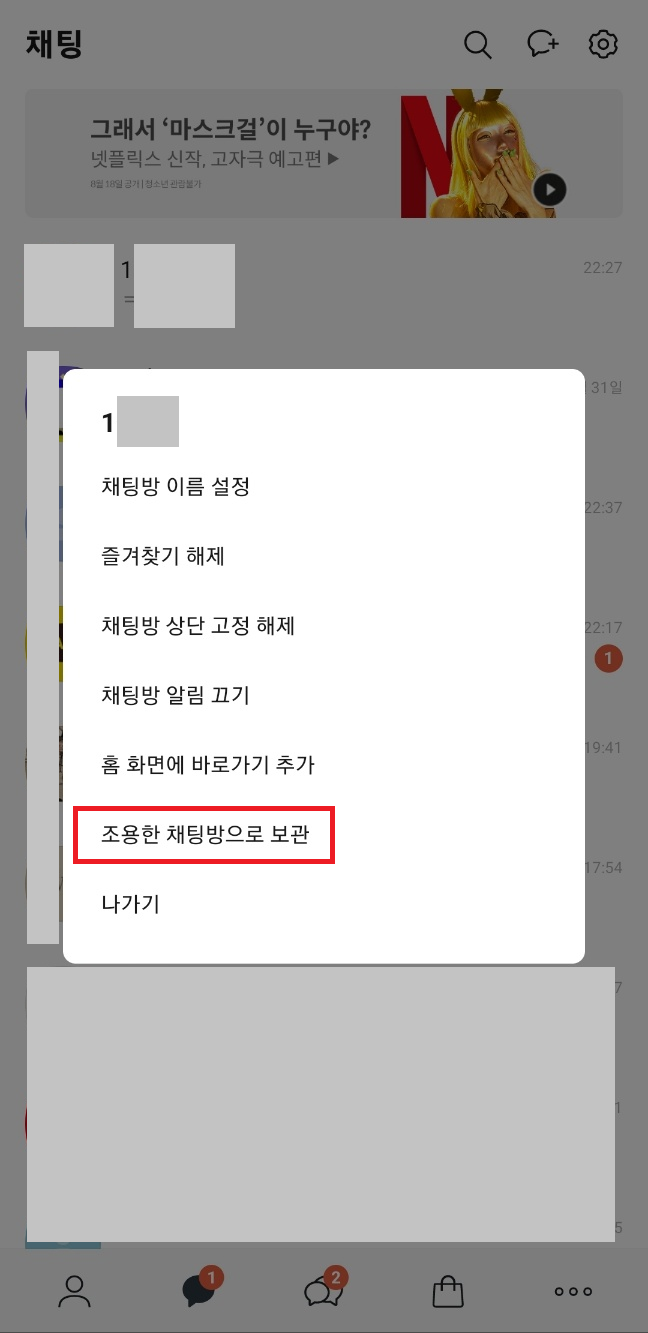Open Shopping bag tab icon
Image resolution: width=648 pixels, height=1333 pixels.
(448, 1291)
